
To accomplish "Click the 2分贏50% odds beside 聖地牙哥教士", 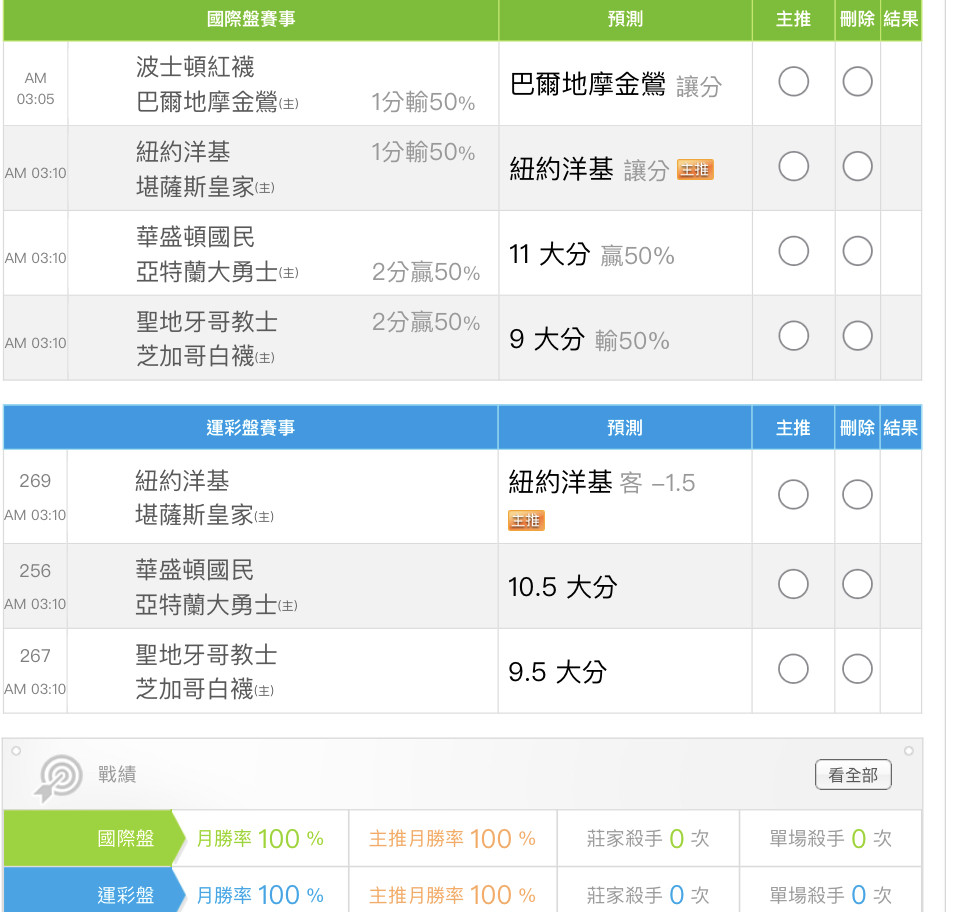I will (426, 322).
